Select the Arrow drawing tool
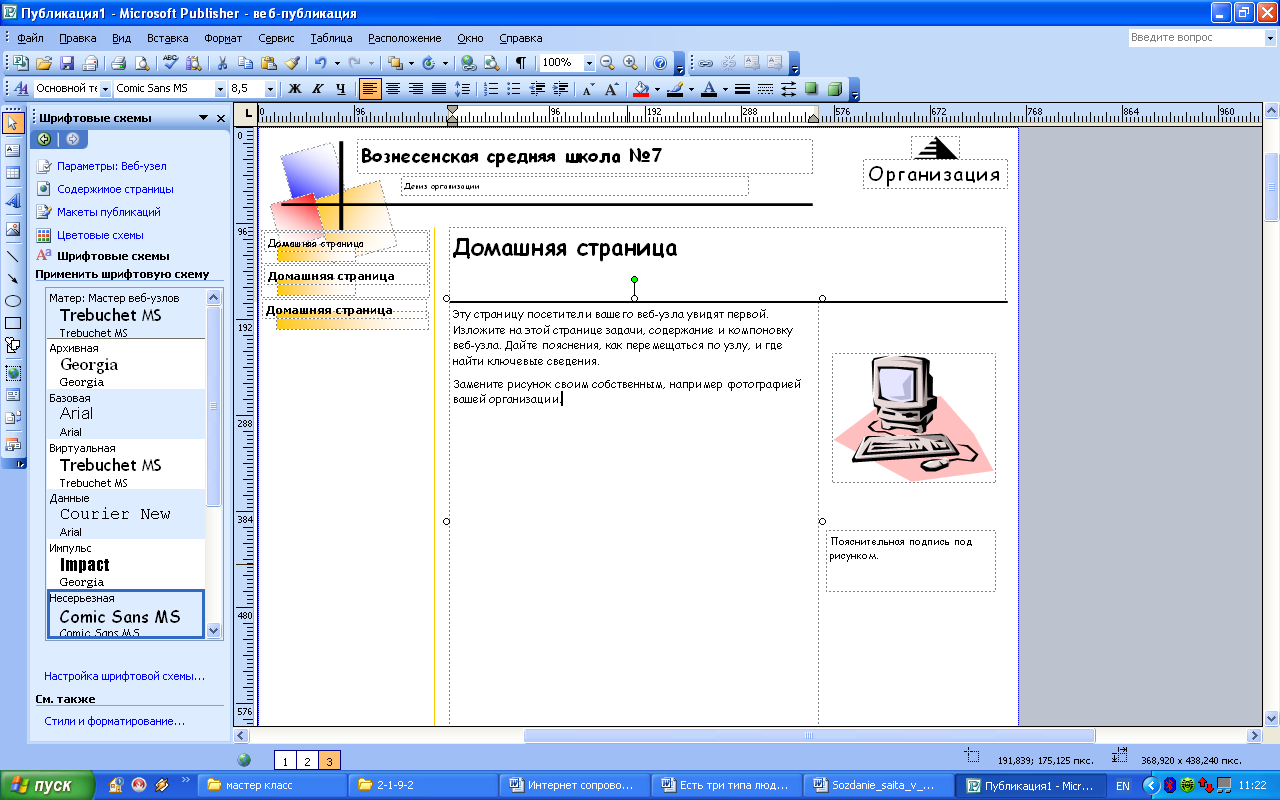Viewport: 1280px width, 800px height. (x=13, y=277)
